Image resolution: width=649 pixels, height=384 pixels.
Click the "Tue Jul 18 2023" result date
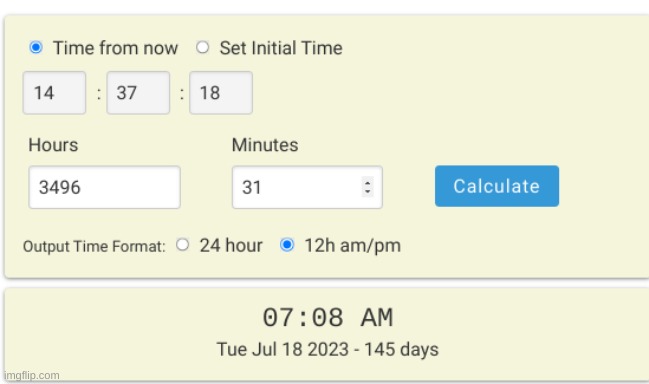[x=283, y=349]
